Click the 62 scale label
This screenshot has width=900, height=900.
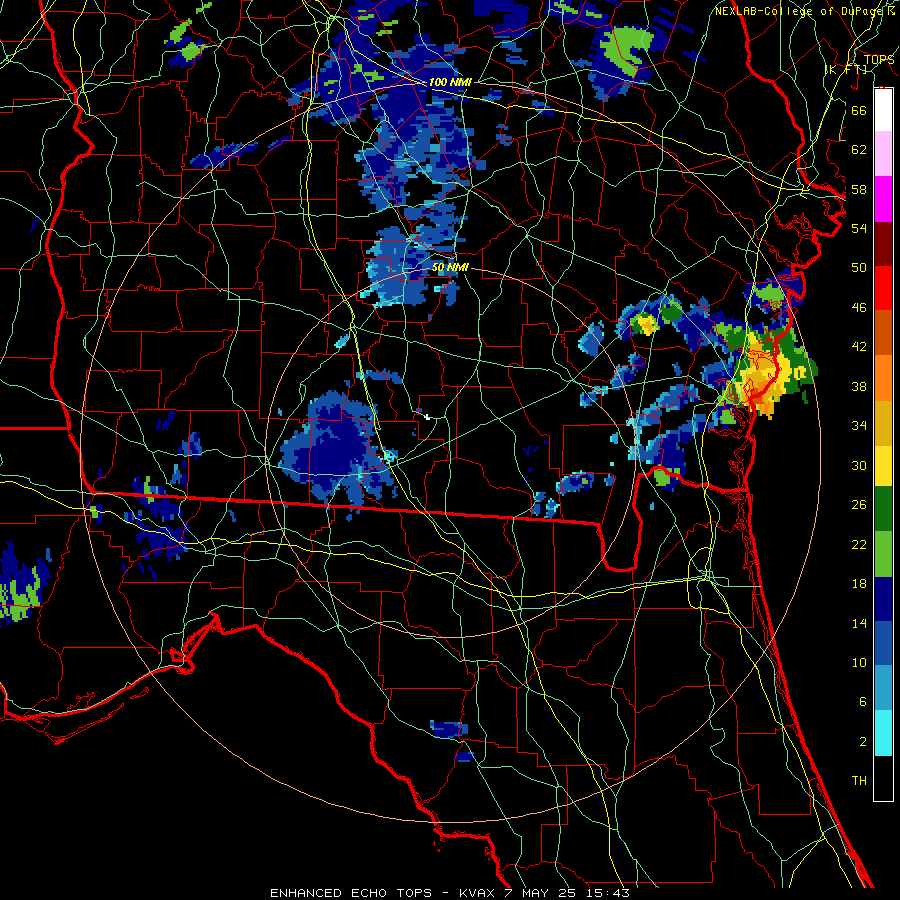(x=859, y=150)
